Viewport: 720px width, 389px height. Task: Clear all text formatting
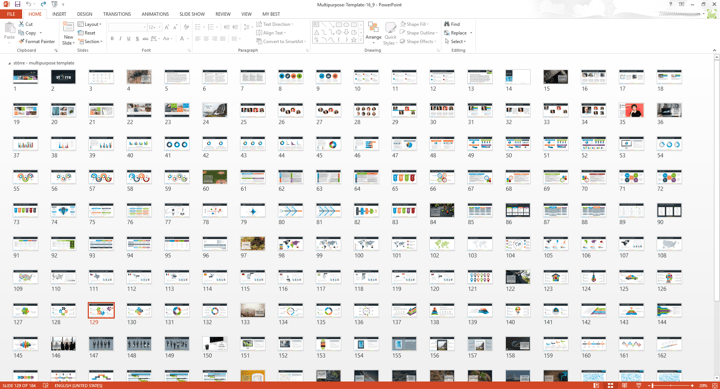pyautogui.click(x=186, y=27)
